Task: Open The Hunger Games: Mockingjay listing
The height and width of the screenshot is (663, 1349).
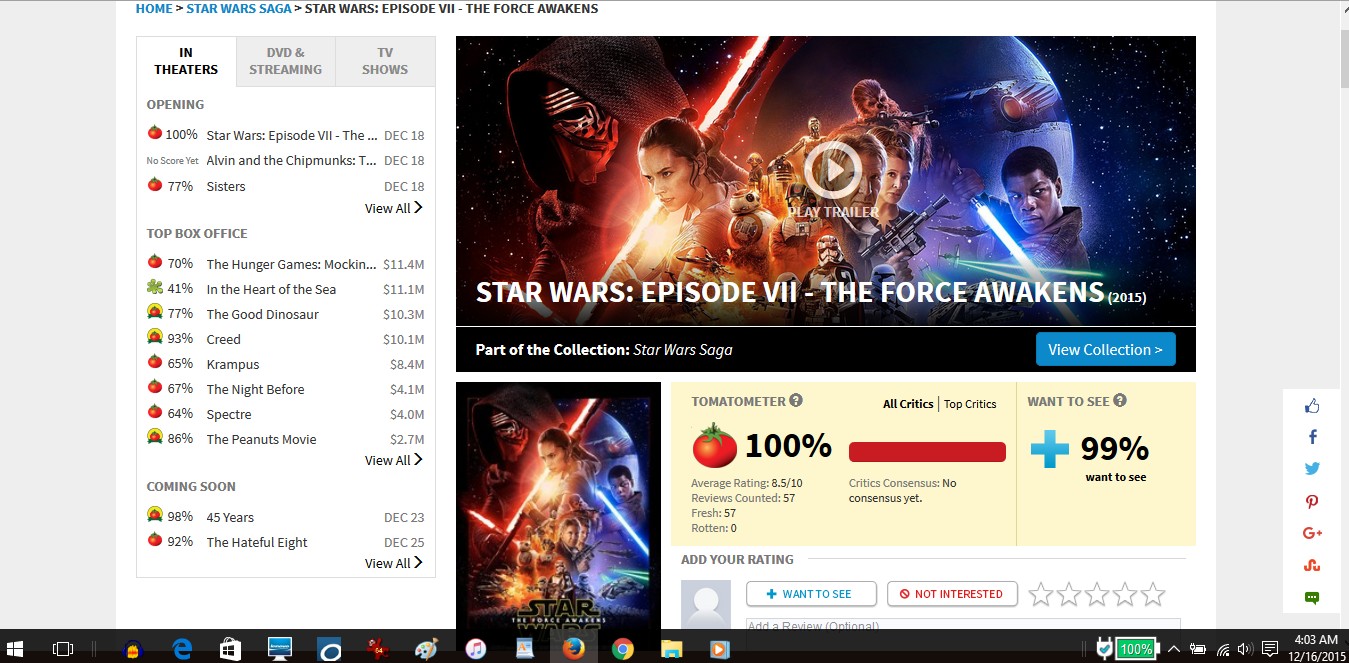Action: tap(292, 264)
